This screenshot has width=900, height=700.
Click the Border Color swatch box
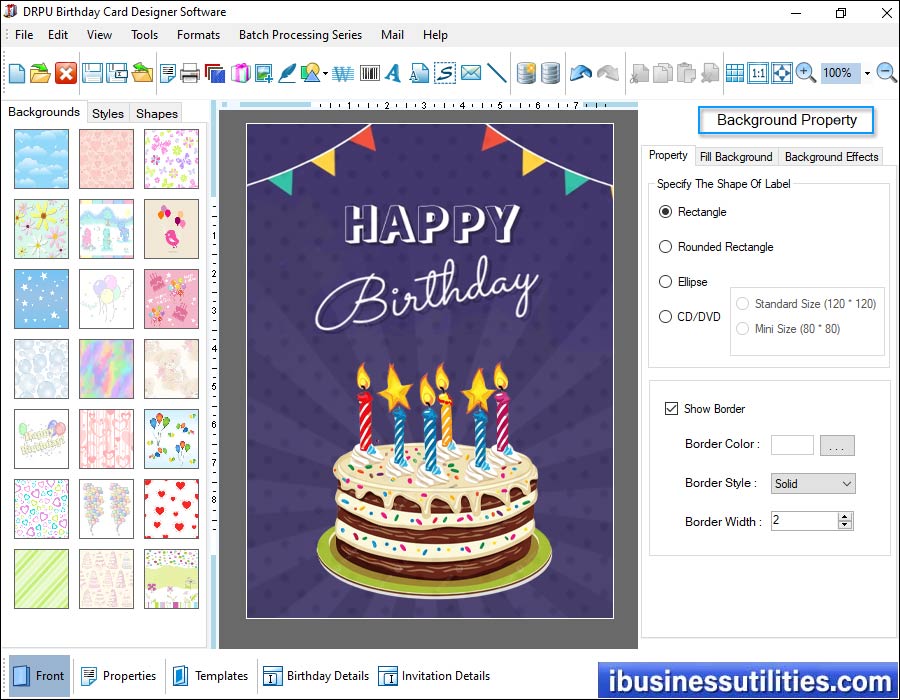(x=792, y=445)
